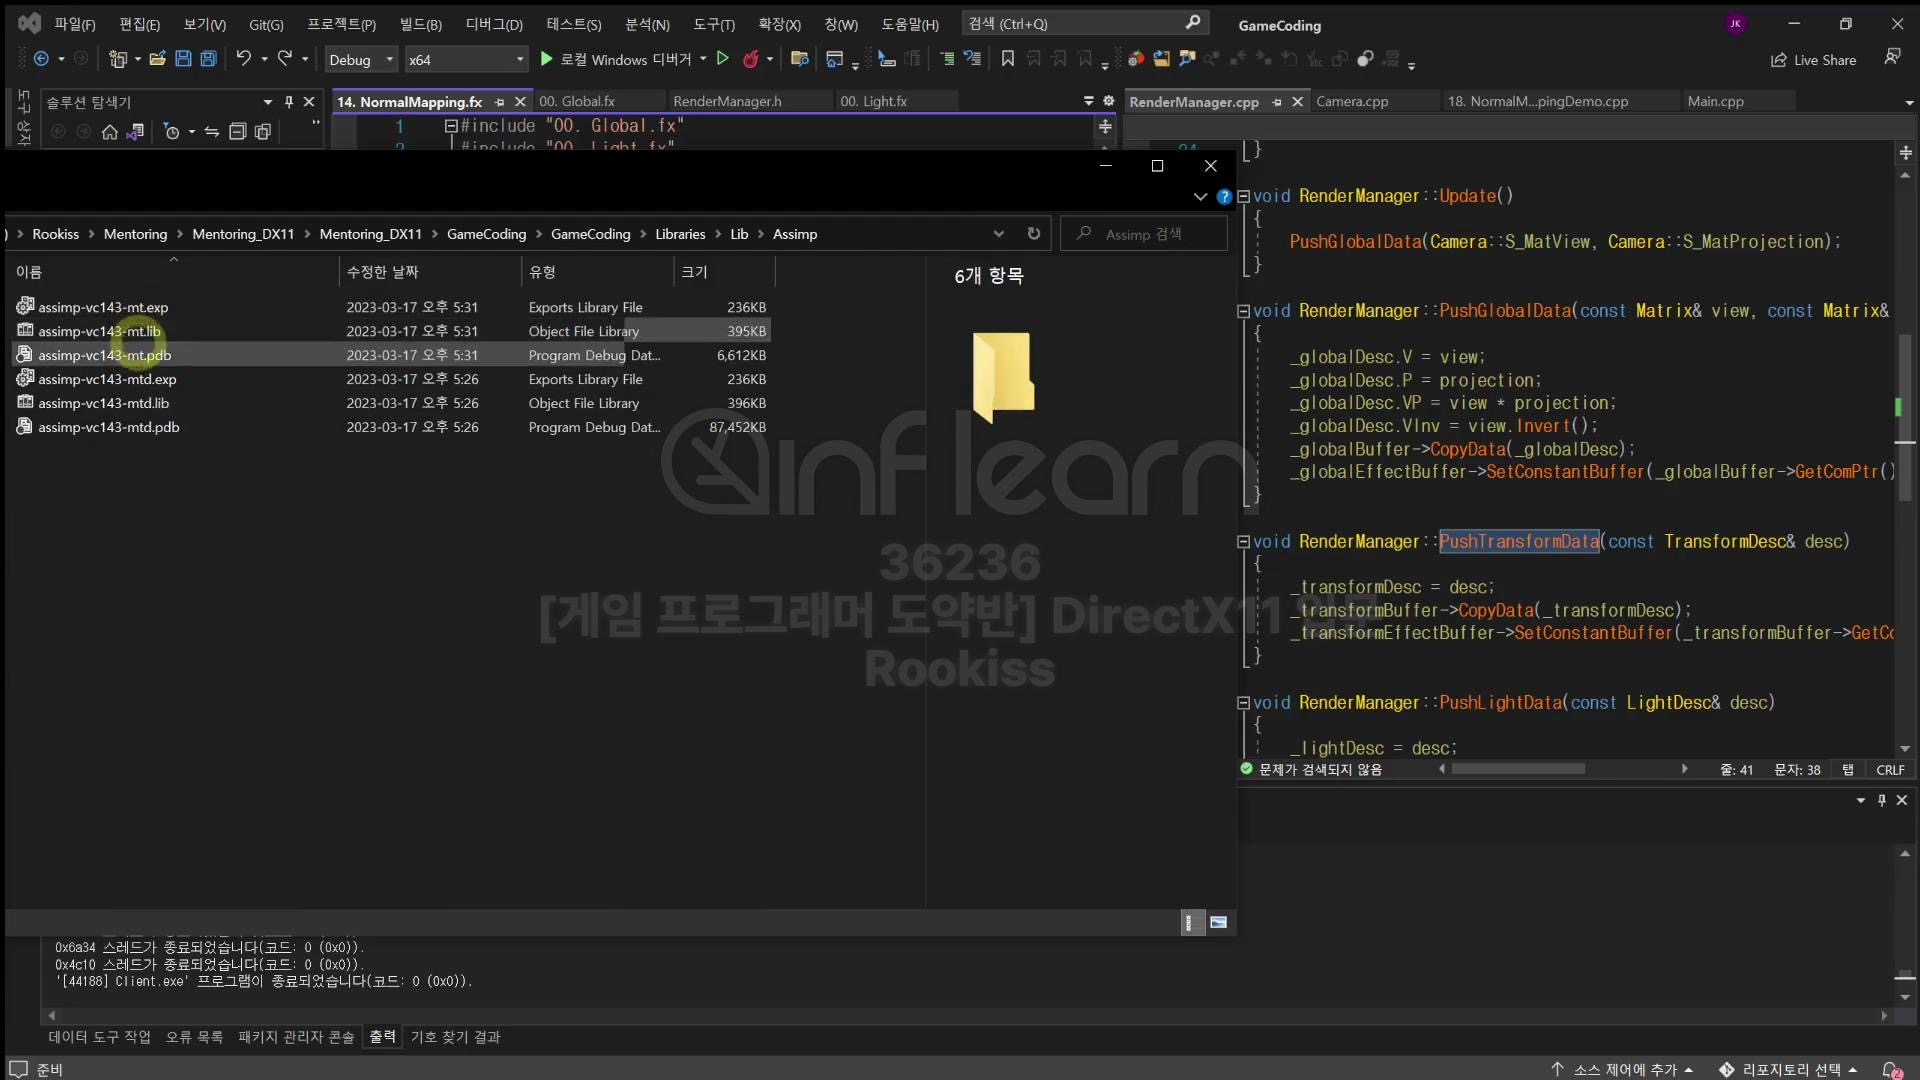The image size is (1920, 1080).
Task: Click the Undo arrow icon
Action: pos(243,59)
